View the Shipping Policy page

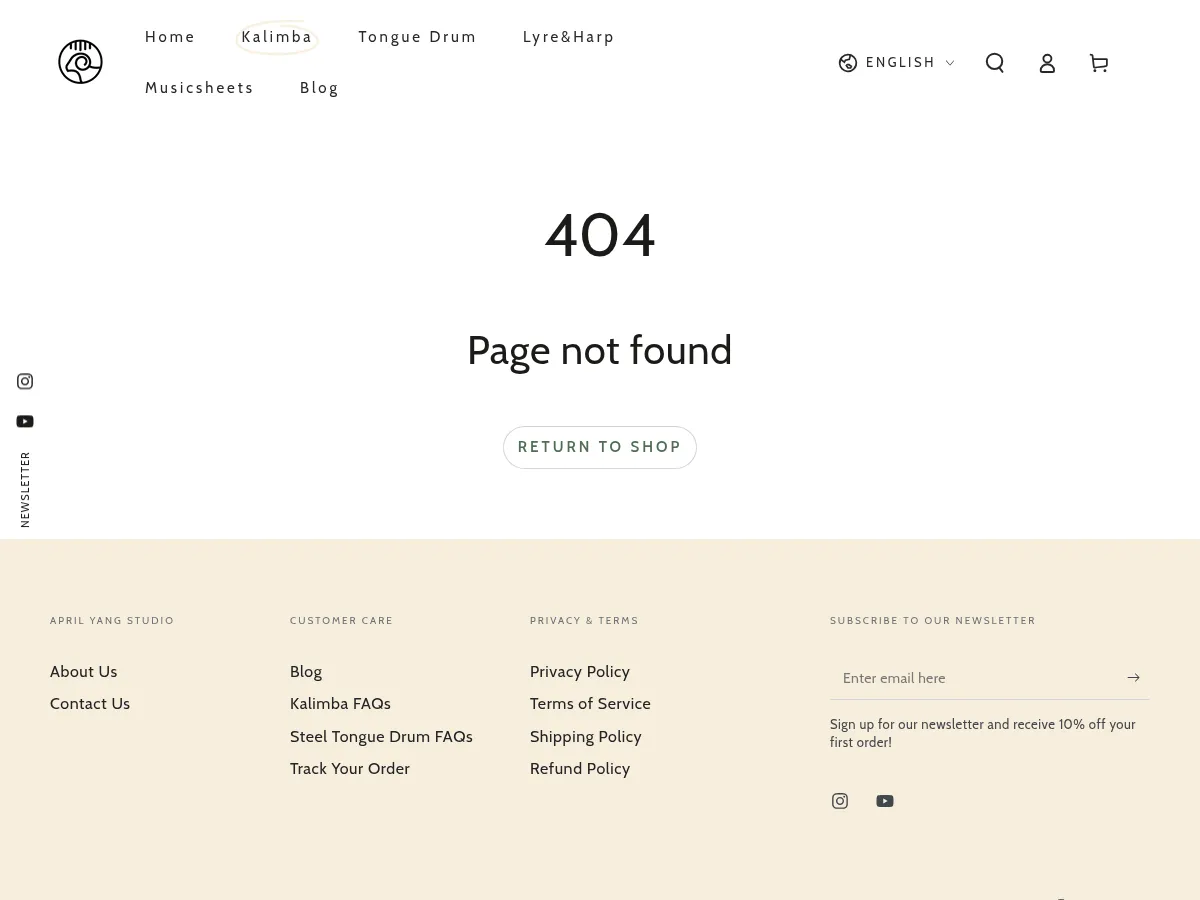(585, 737)
